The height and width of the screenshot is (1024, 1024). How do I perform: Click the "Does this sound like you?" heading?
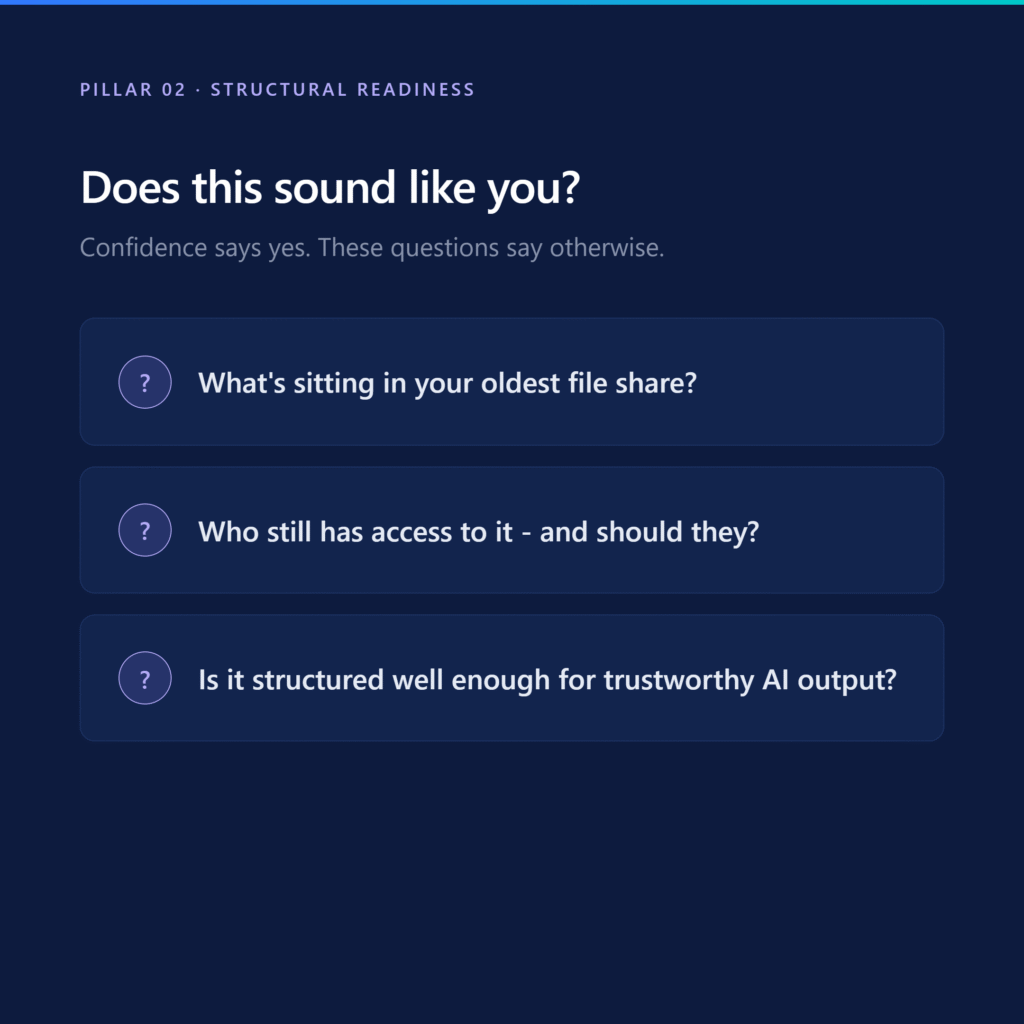(x=330, y=188)
